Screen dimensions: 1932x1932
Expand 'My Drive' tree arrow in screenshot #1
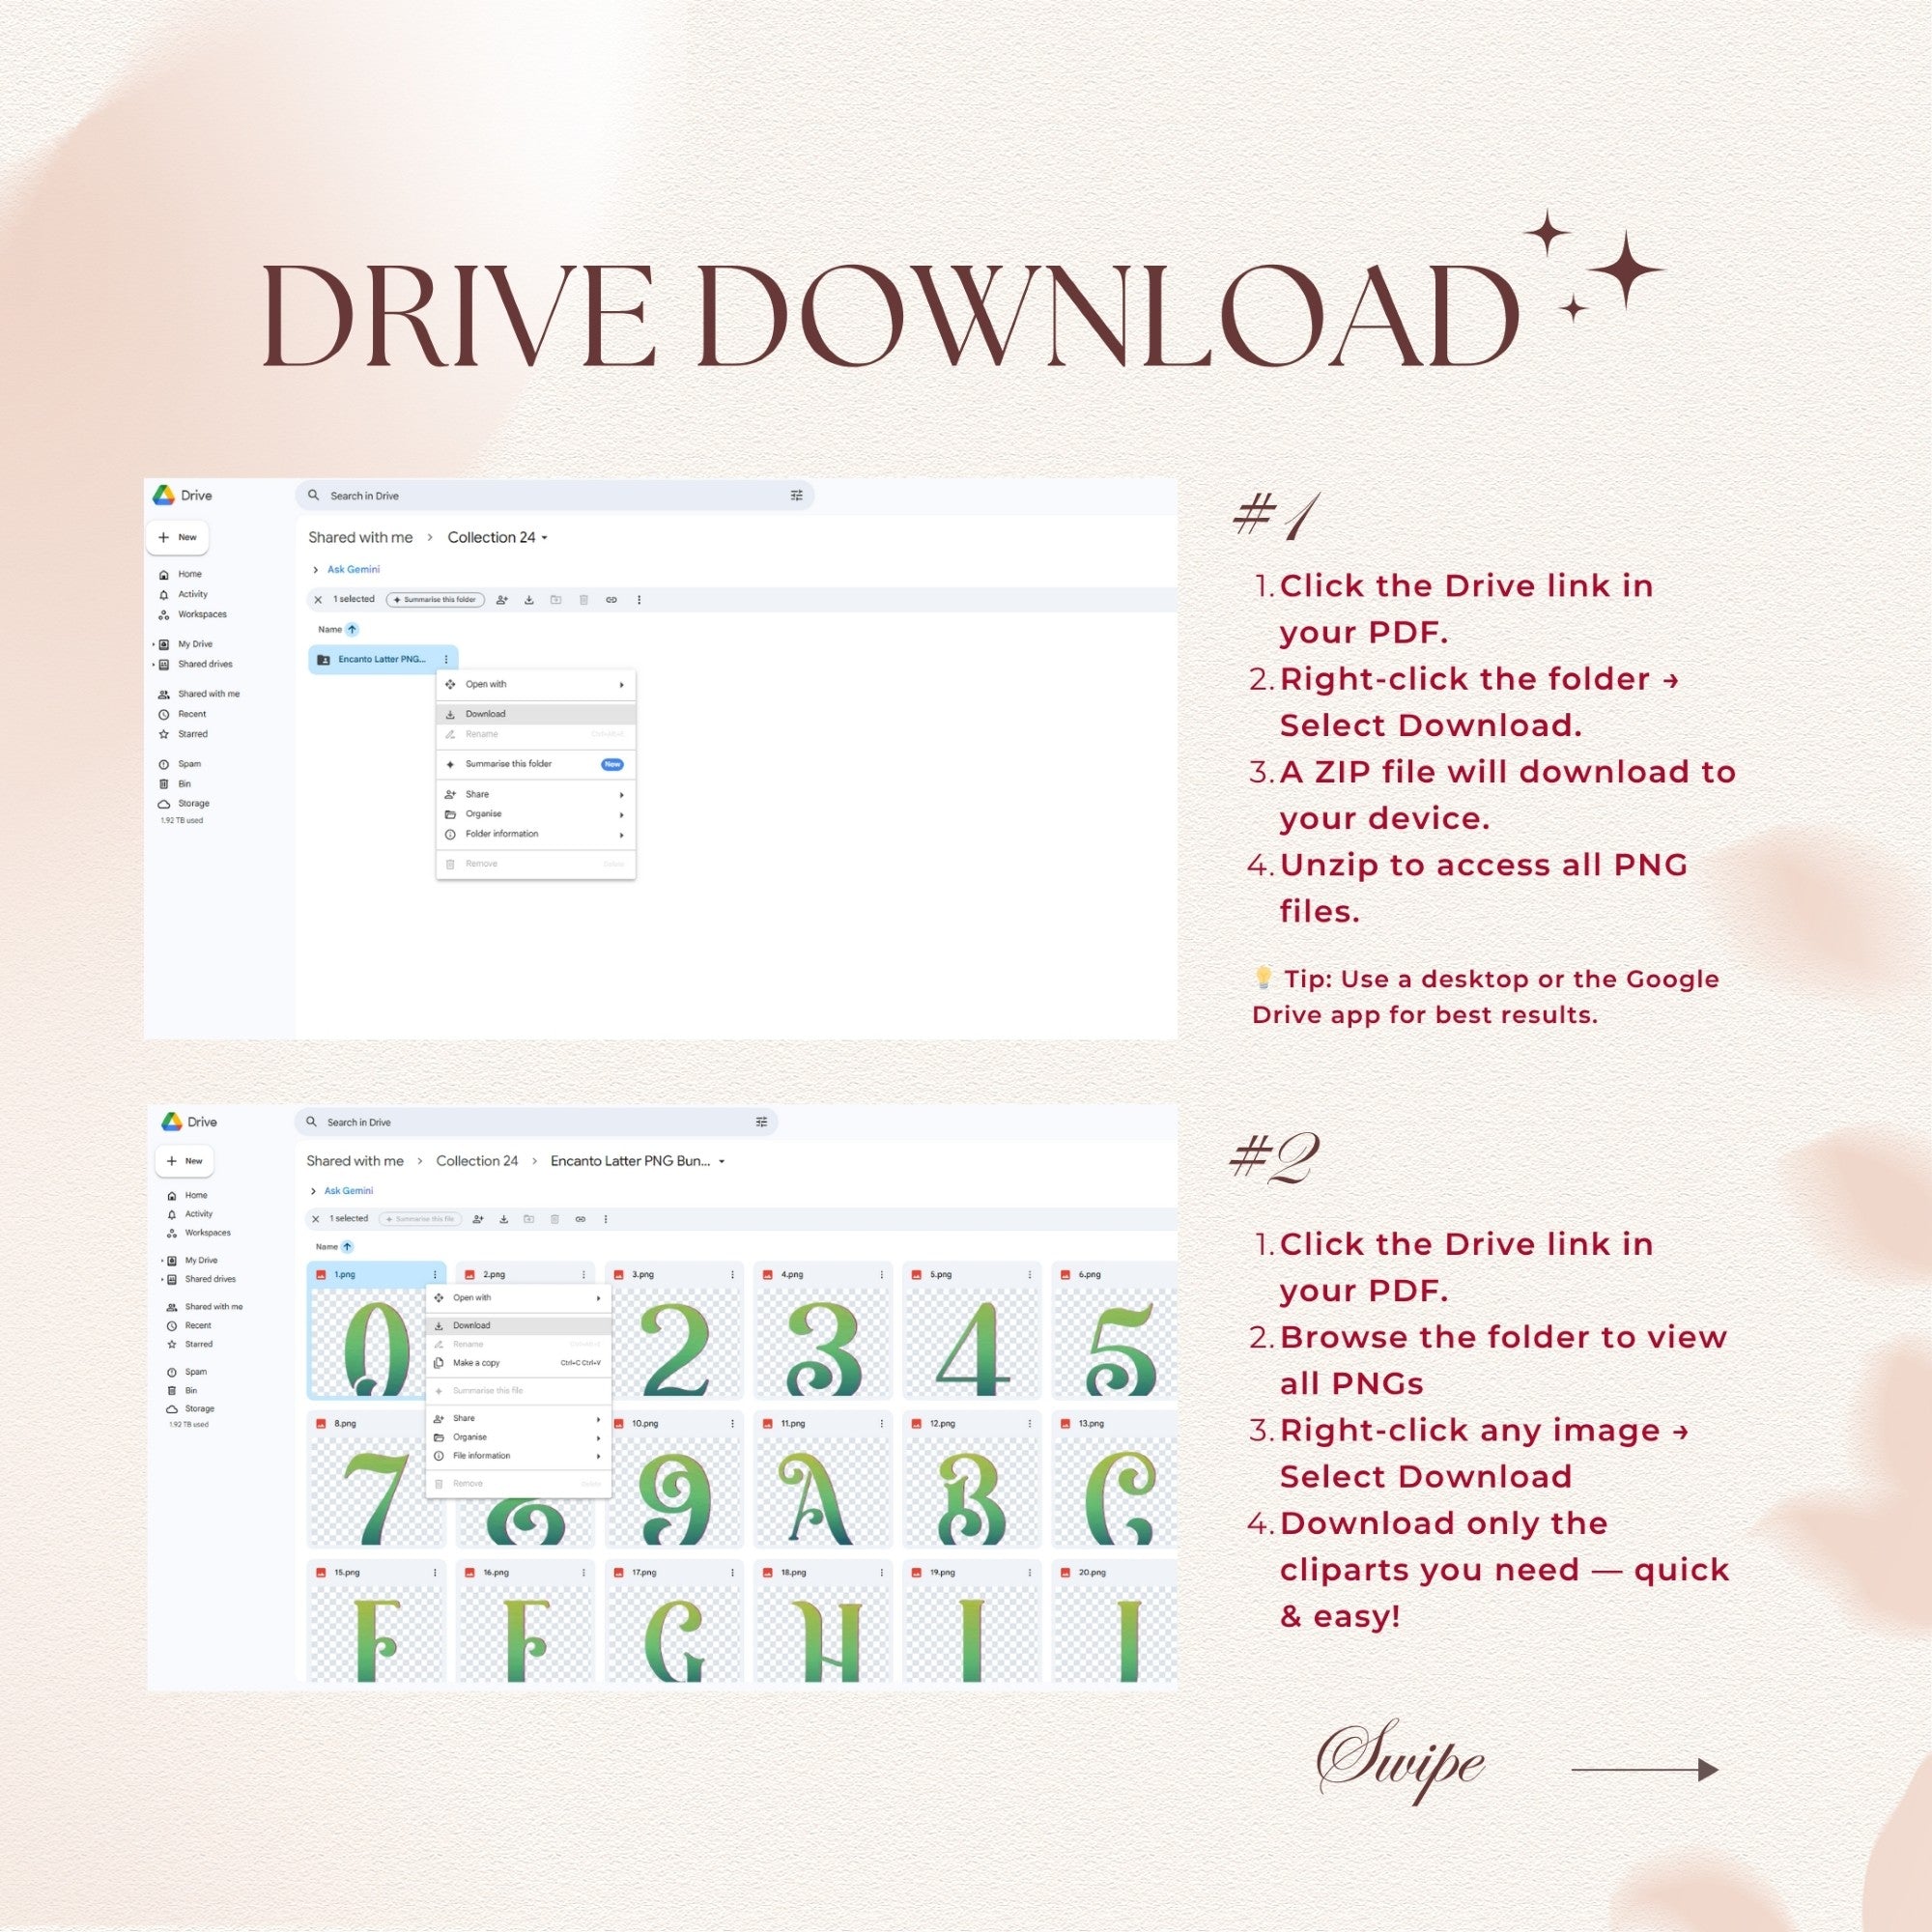click(x=154, y=645)
